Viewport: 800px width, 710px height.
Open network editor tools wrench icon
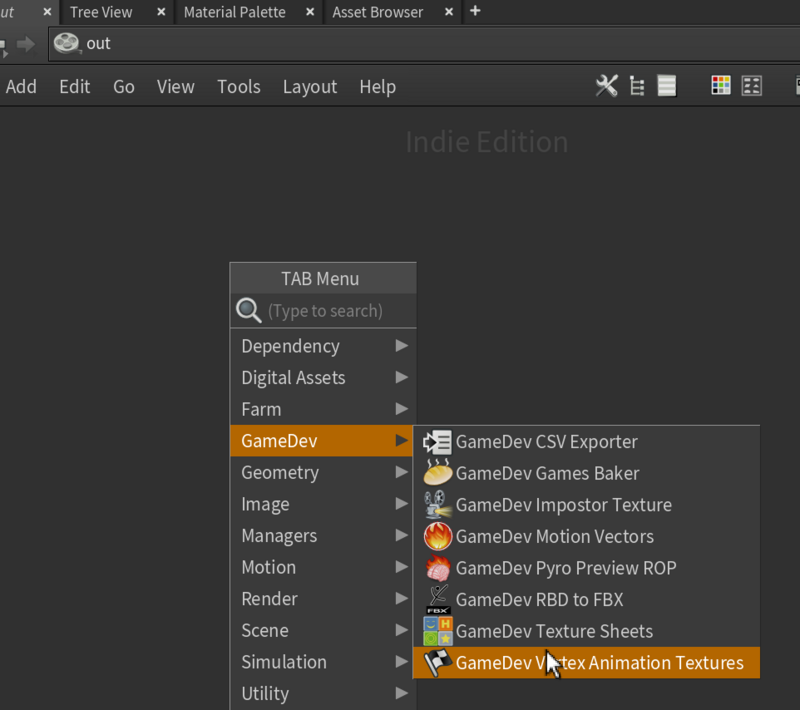click(607, 86)
